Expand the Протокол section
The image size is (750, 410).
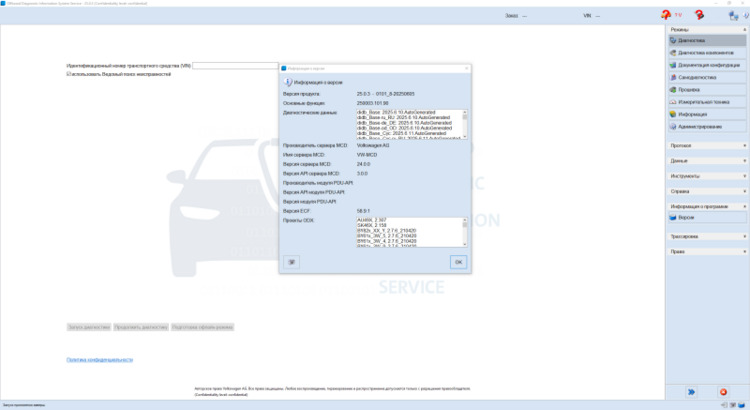706,146
